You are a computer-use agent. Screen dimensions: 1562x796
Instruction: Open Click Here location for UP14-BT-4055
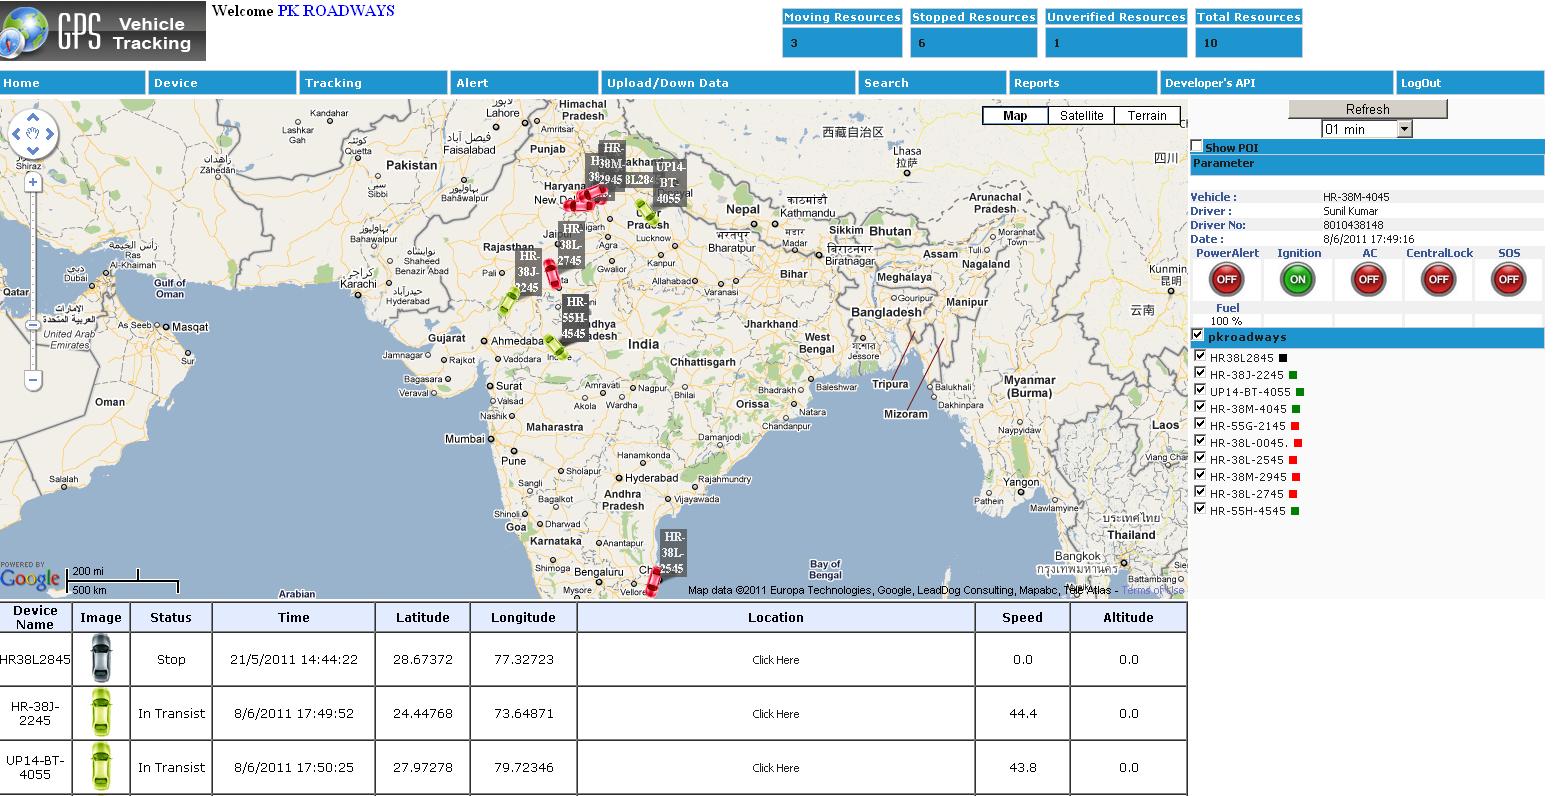pos(776,768)
